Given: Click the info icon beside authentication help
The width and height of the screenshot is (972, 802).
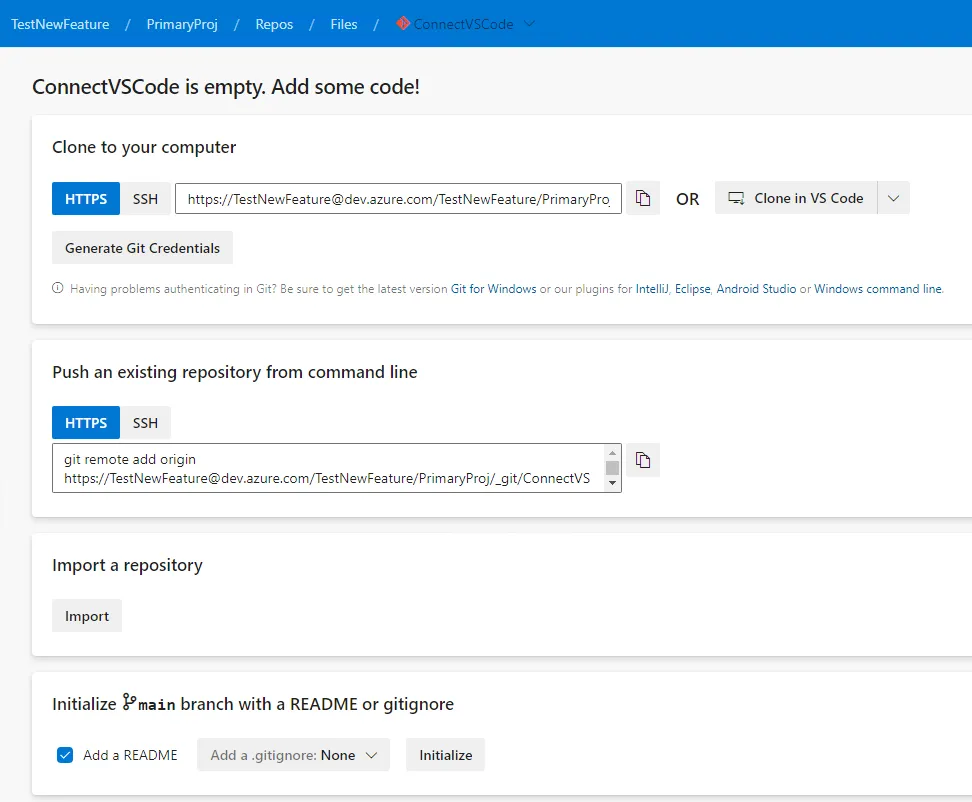Looking at the screenshot, I should point(58,289).
